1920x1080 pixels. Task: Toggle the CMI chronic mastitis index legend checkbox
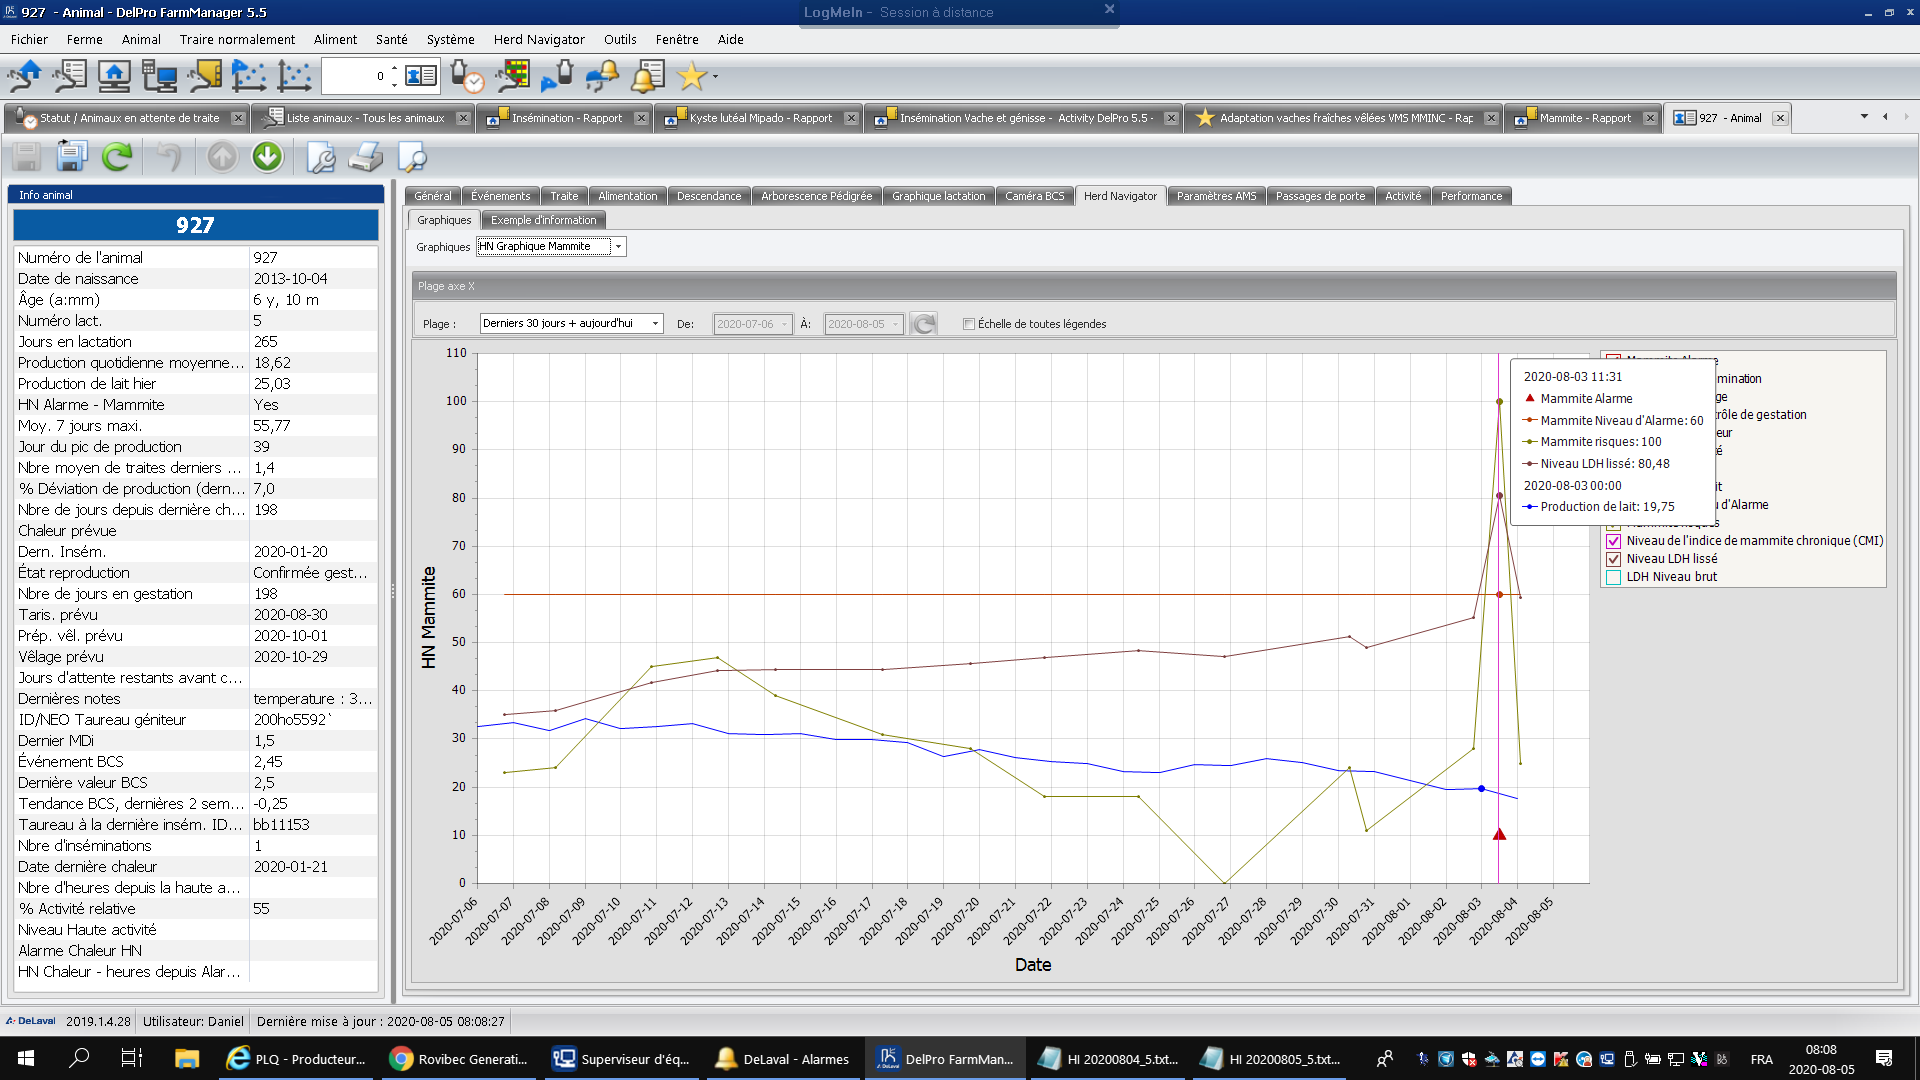coord(1613,541)
